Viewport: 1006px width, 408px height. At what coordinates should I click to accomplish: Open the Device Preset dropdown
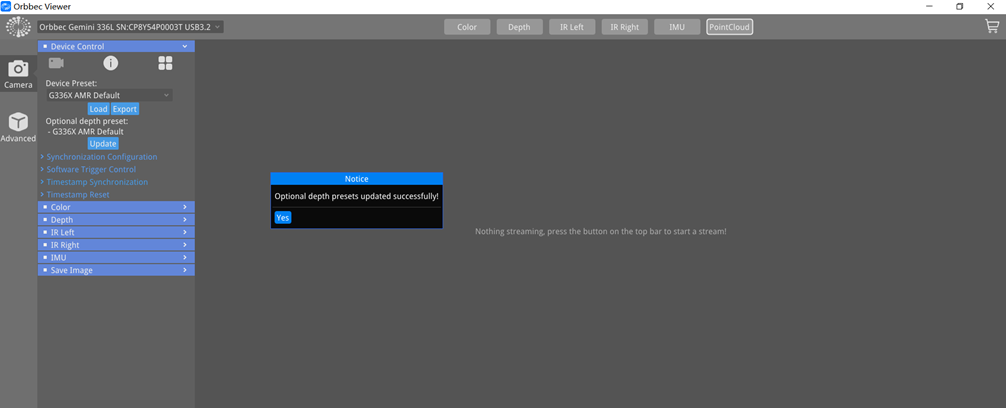click(109, 95)
